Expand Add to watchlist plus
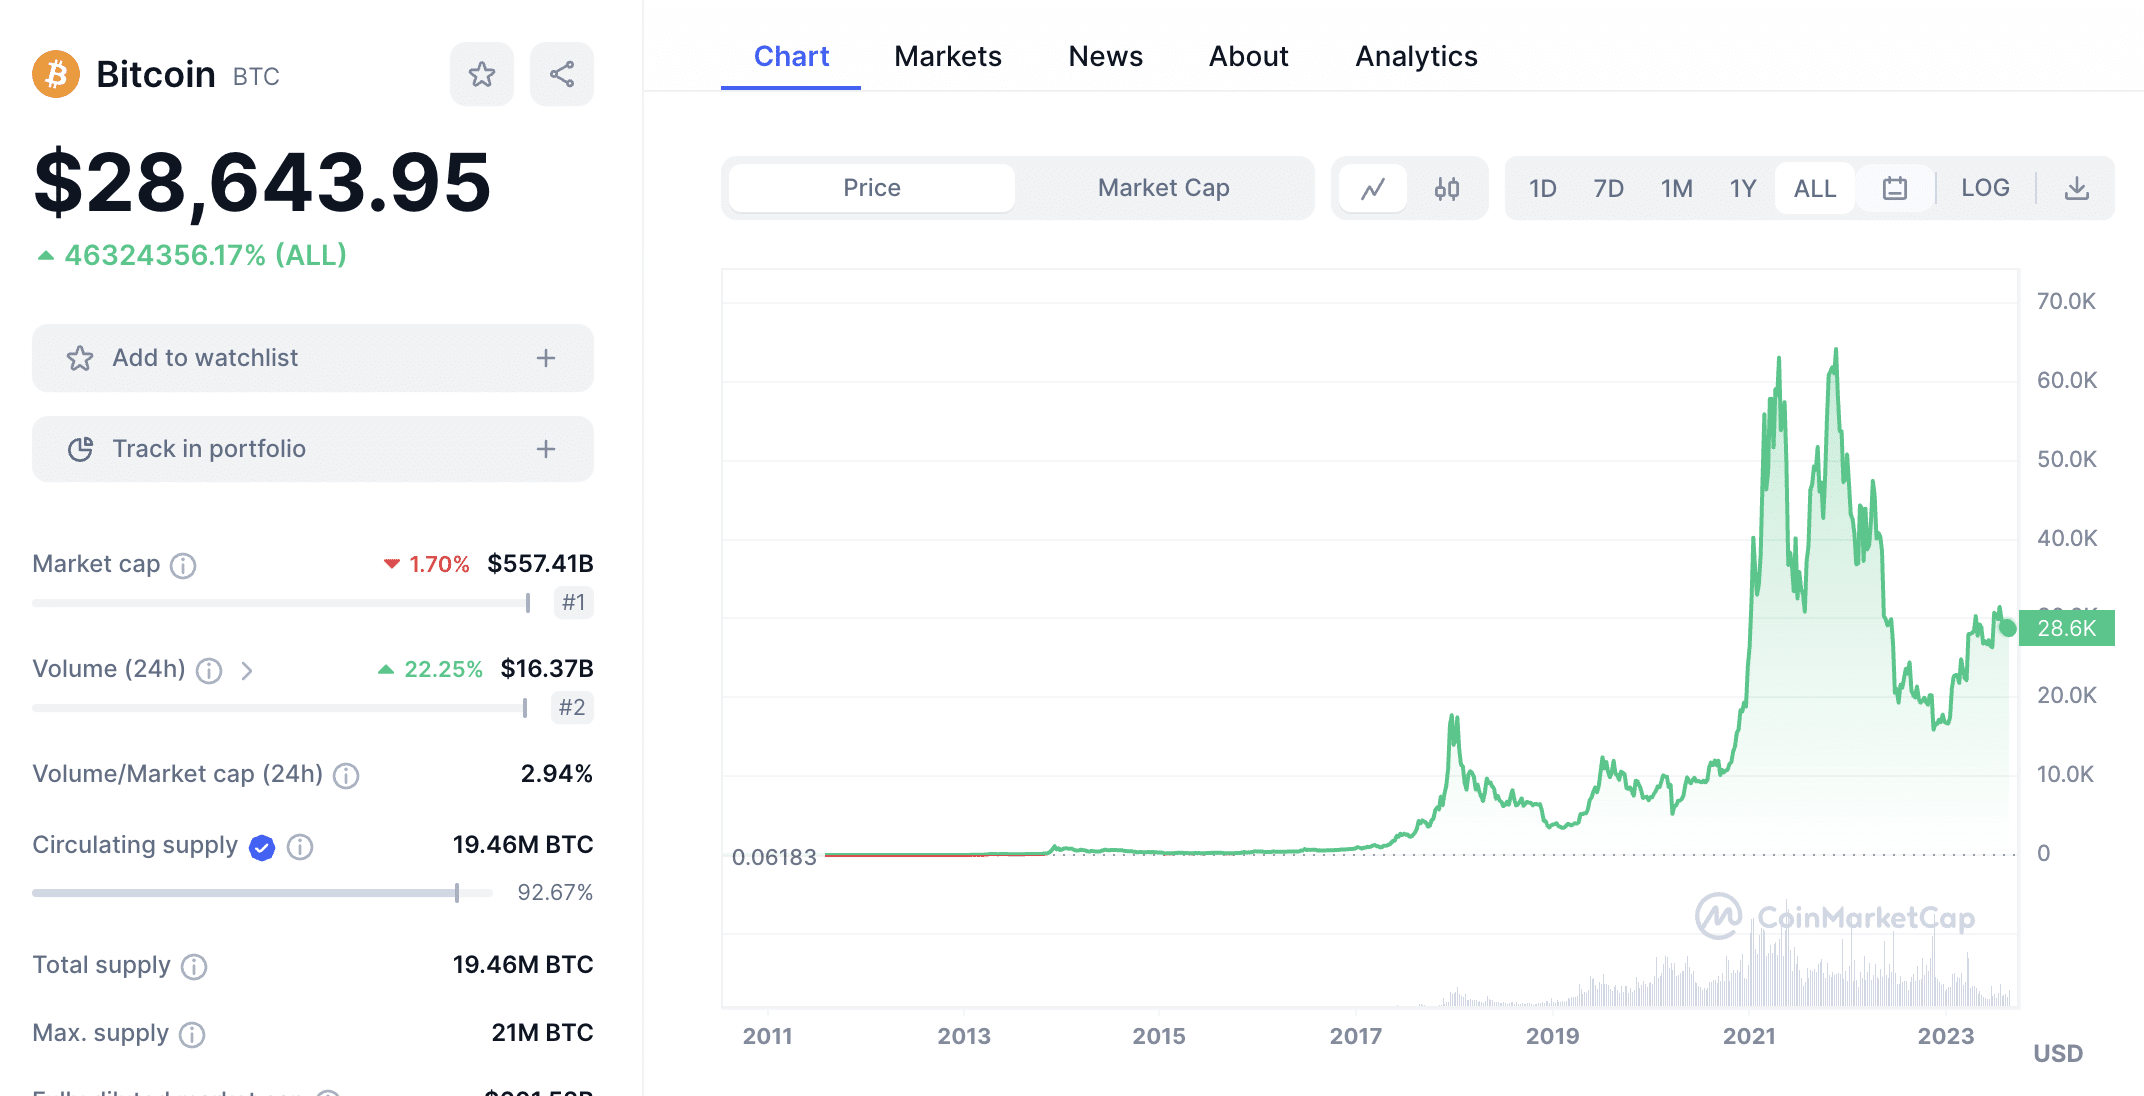The width and height of the screenshot is (2144, 1096). click(546, 358)
